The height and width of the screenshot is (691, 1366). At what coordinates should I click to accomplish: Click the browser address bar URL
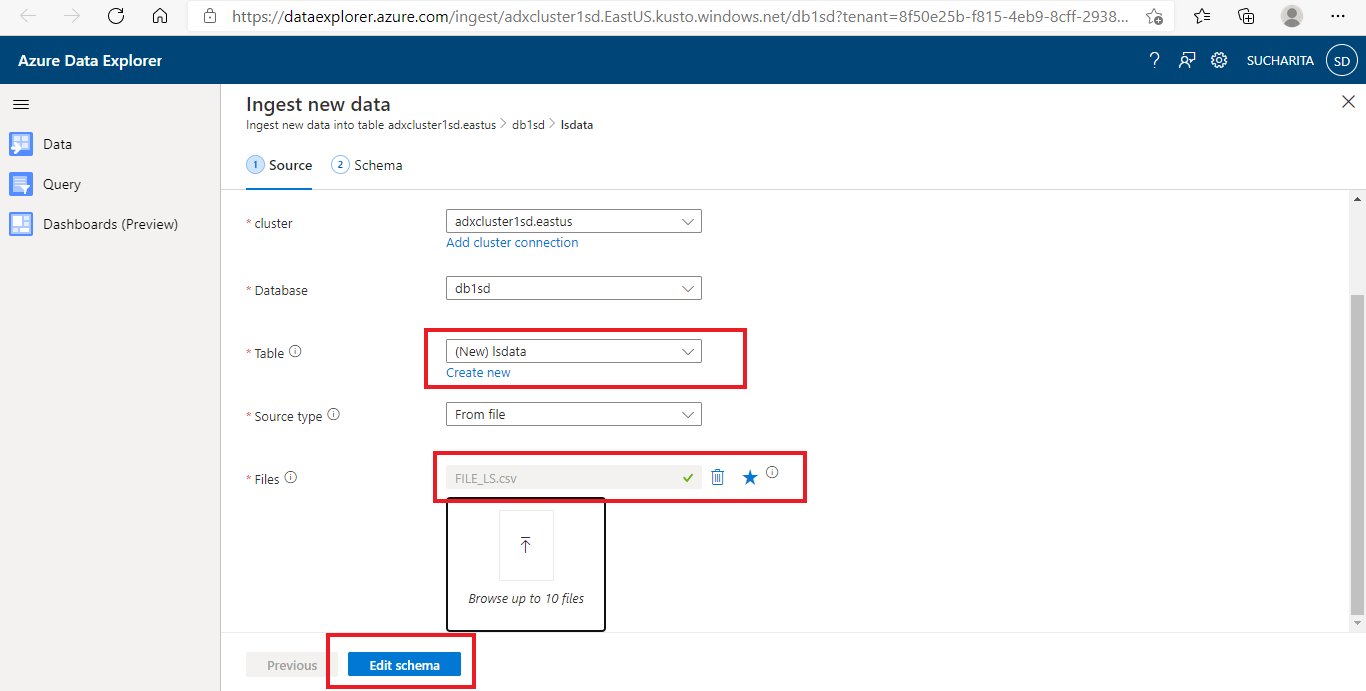coord(682,16)
